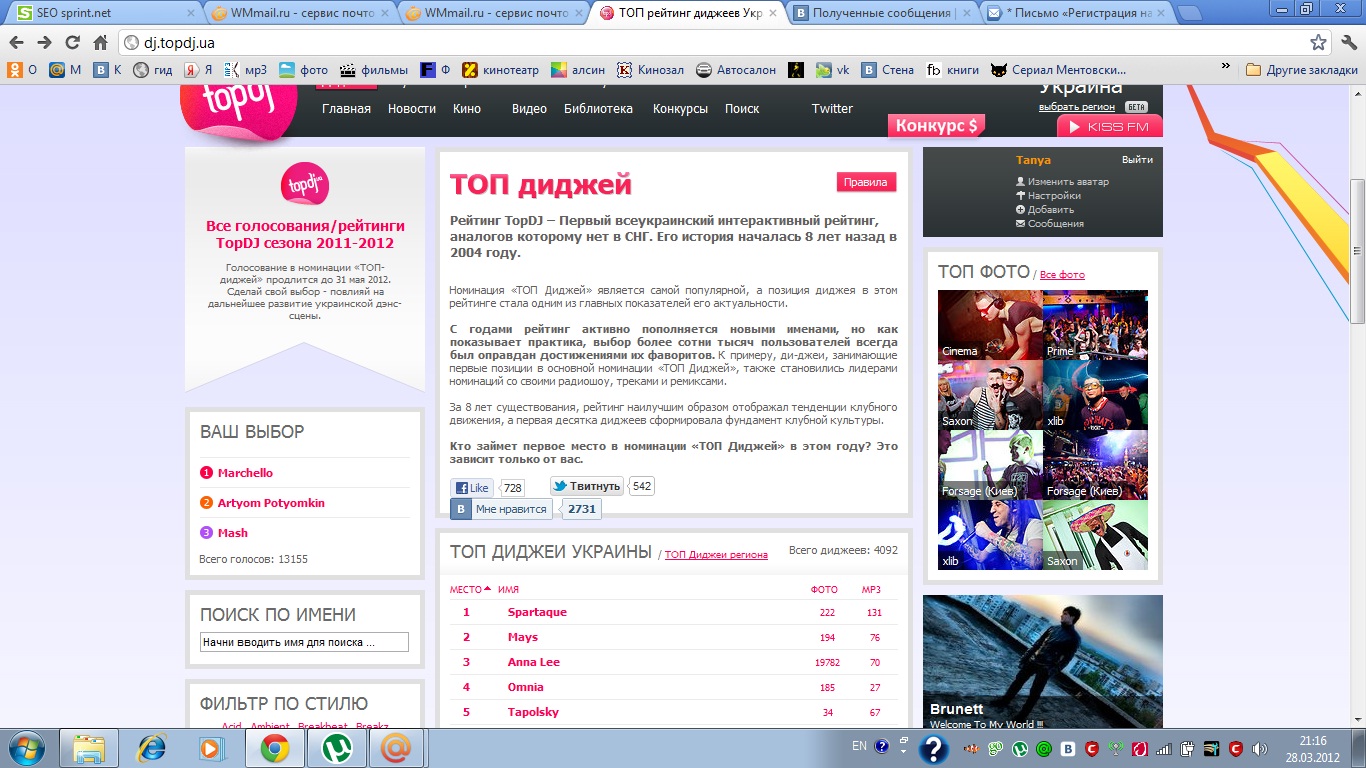Viewport: 1366px width, 768px height.
Task: Open the browser home page icon
Action: coord(100,43)
